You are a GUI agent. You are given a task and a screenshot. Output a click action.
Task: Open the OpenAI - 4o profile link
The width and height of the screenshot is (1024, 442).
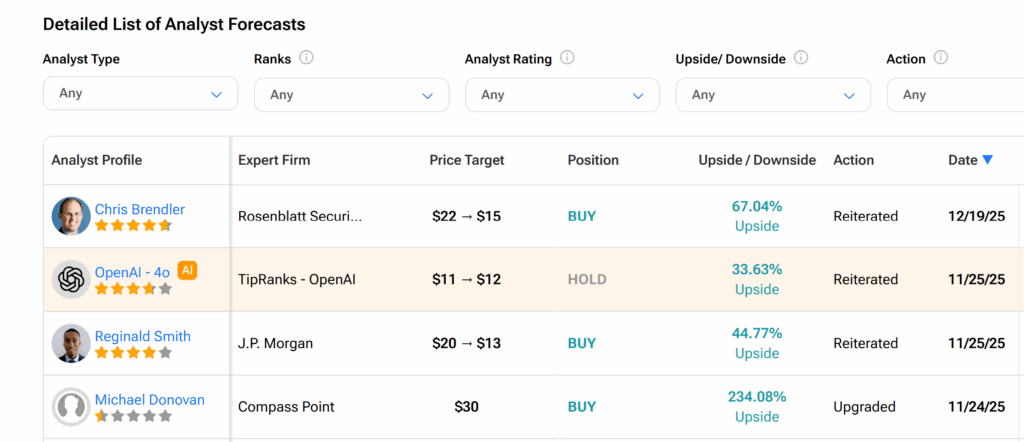(x=133, y=272)
